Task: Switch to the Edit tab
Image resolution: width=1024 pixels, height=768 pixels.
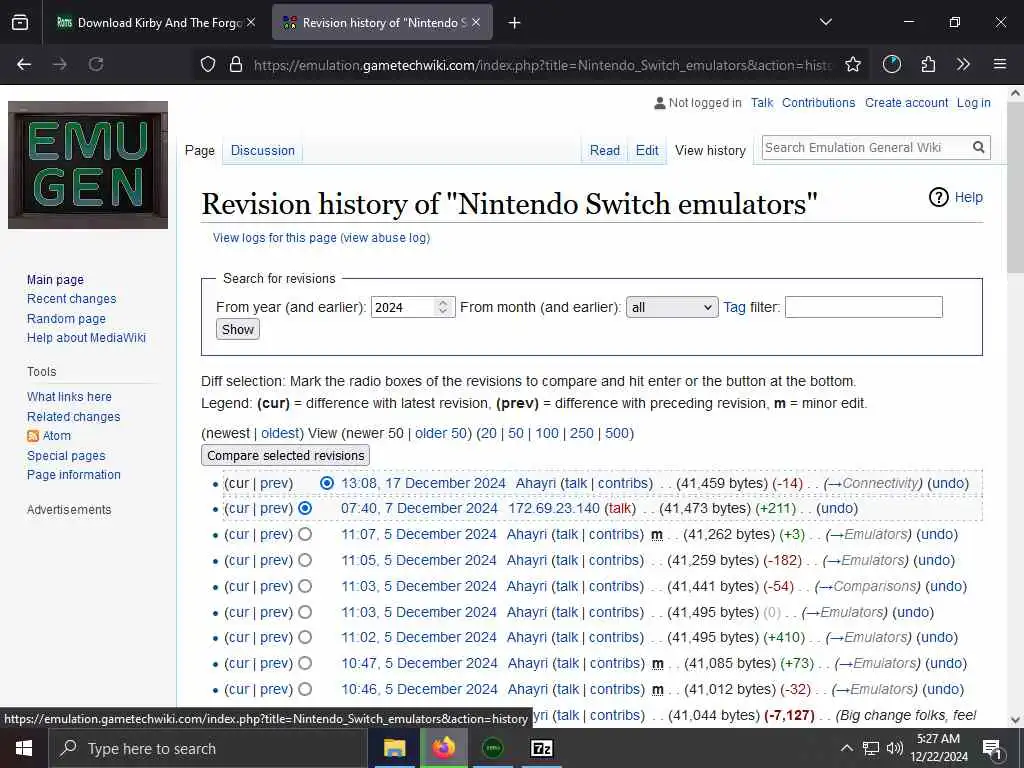Action: coord(647,150)
